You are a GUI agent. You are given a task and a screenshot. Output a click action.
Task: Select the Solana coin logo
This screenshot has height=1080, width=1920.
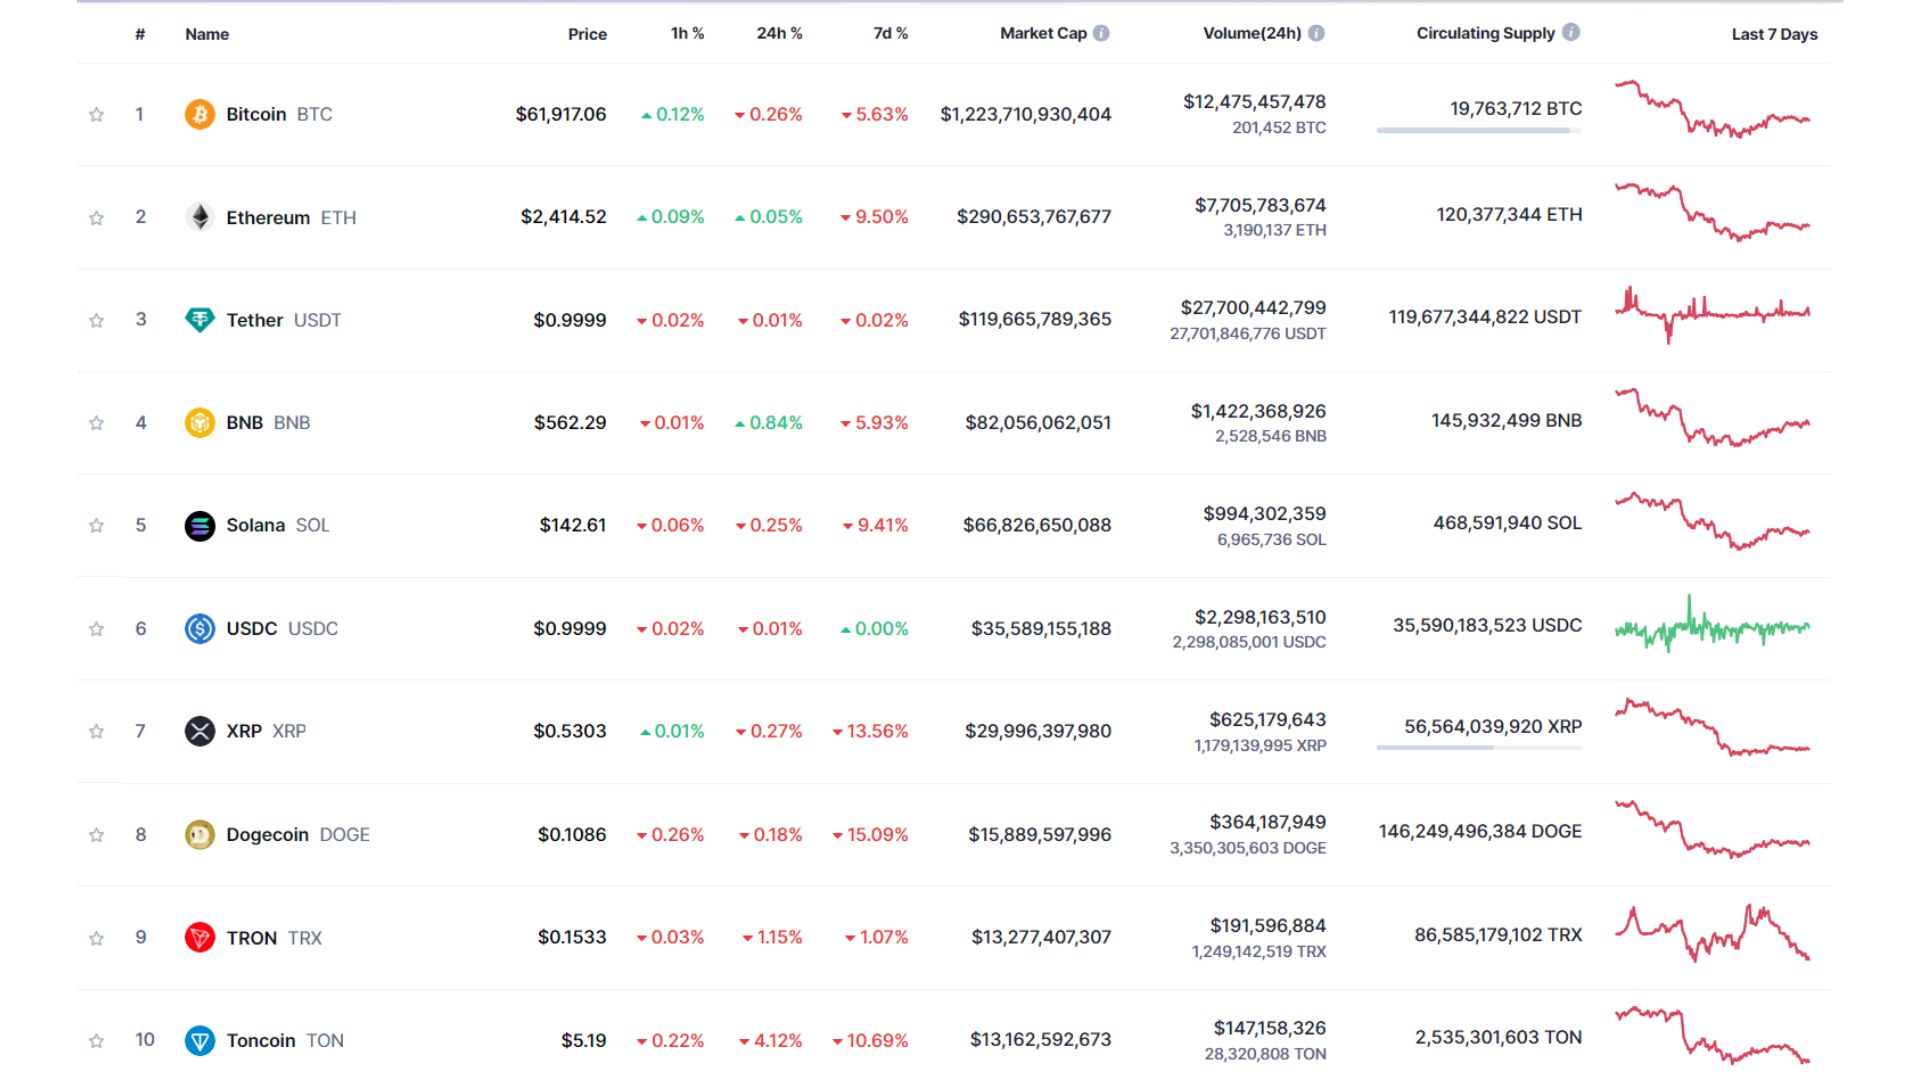(200, 525)
